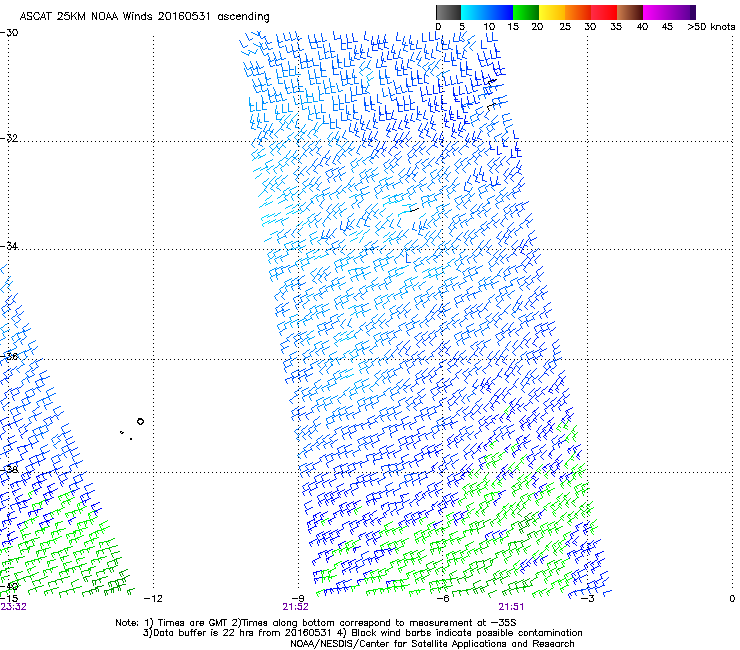
Task: Click the 0 longitude label
Action: [732, 599]
